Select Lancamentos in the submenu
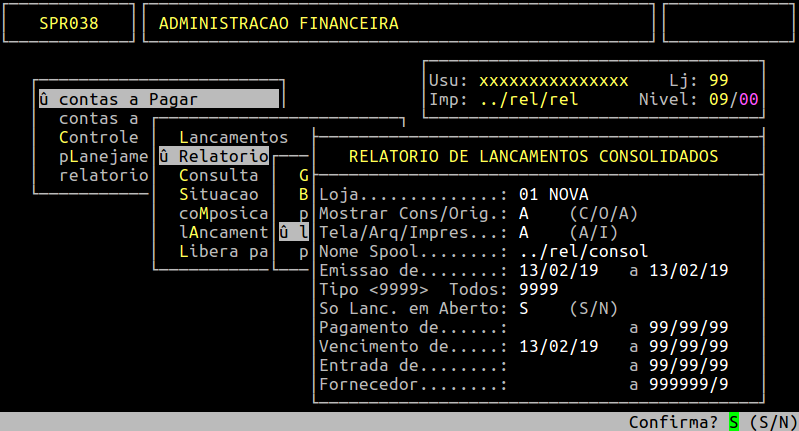The height and width of the screenshot is (431, 799). 233,137
